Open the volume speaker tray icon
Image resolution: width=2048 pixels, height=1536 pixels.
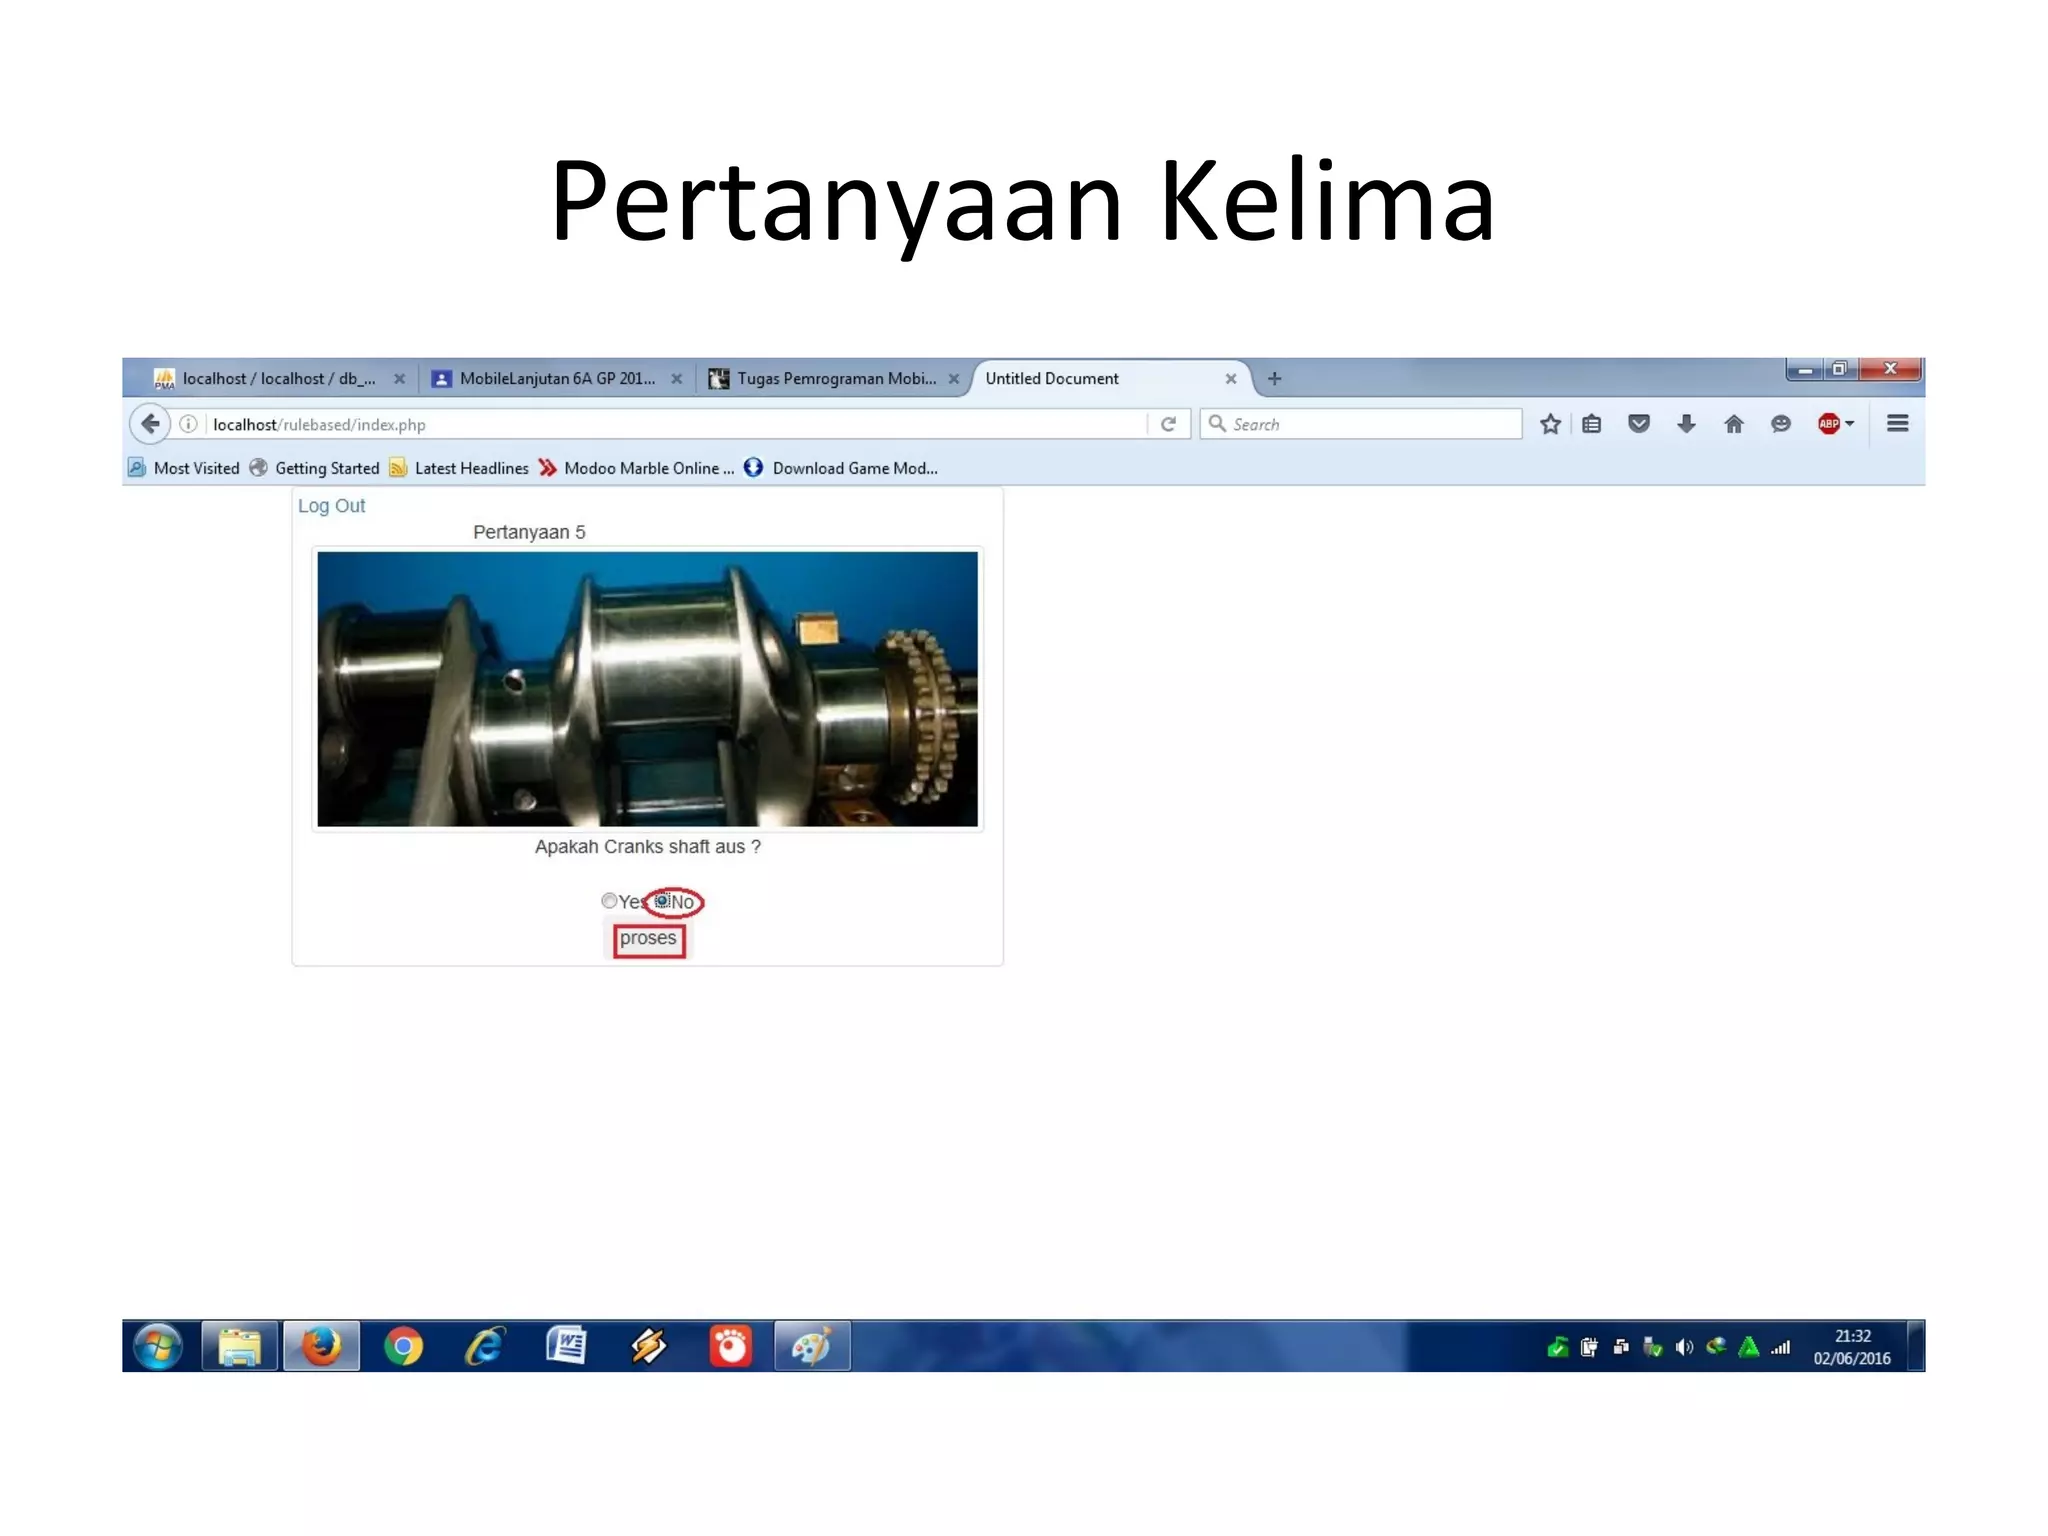tap(1685, 1348)
